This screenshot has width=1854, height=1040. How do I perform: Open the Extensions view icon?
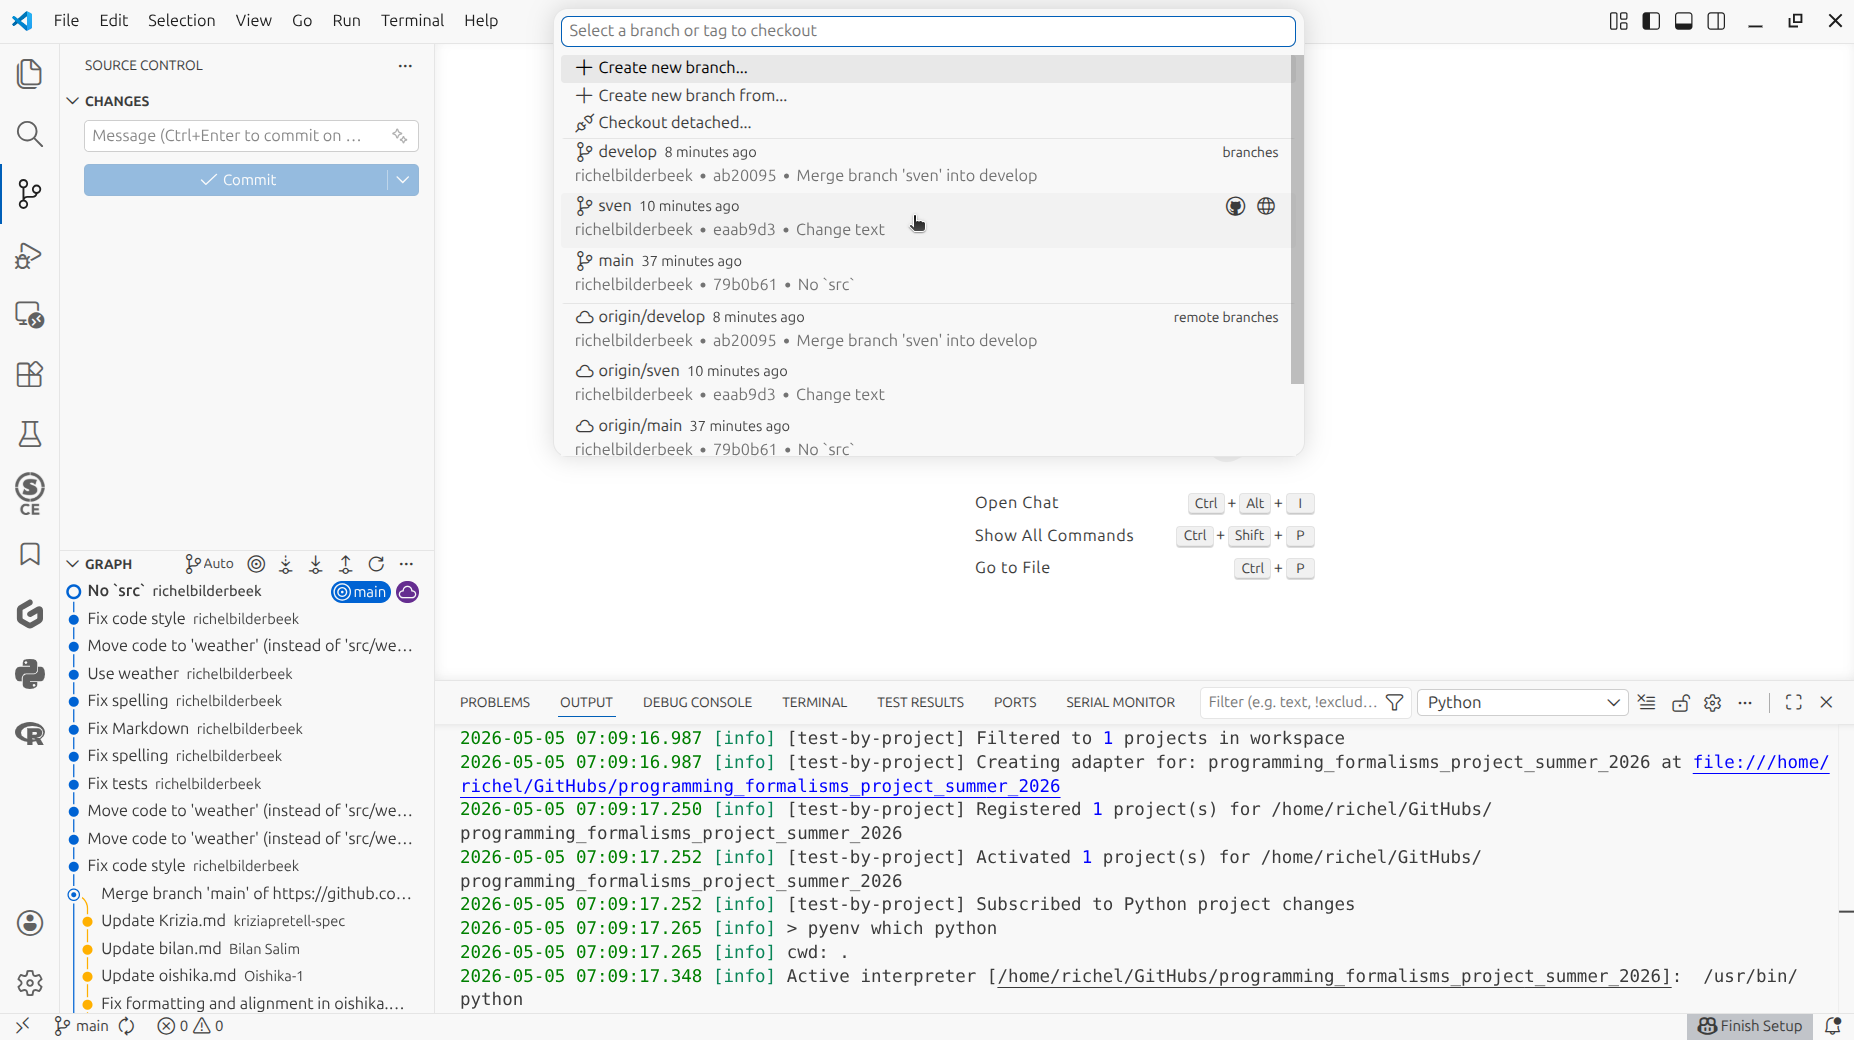coord(30,374)
